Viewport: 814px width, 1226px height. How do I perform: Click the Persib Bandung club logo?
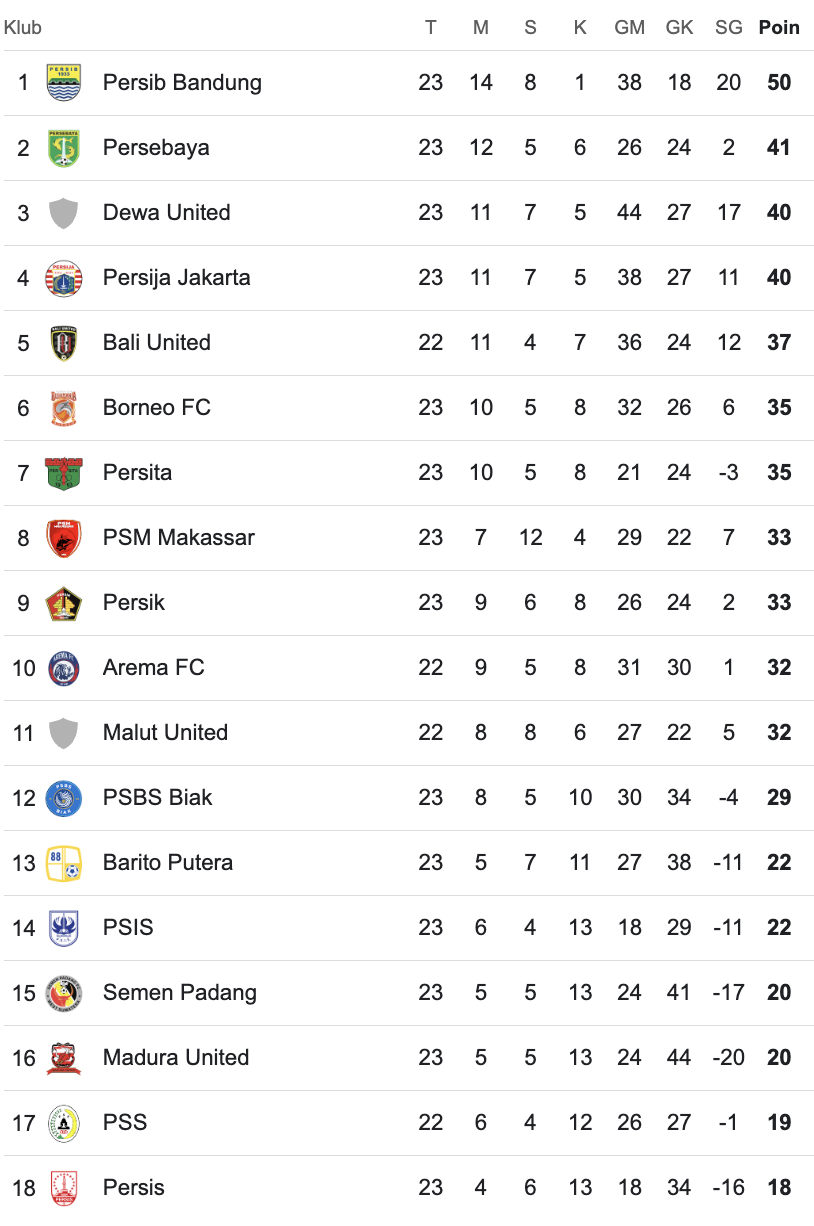coord(64,82)
